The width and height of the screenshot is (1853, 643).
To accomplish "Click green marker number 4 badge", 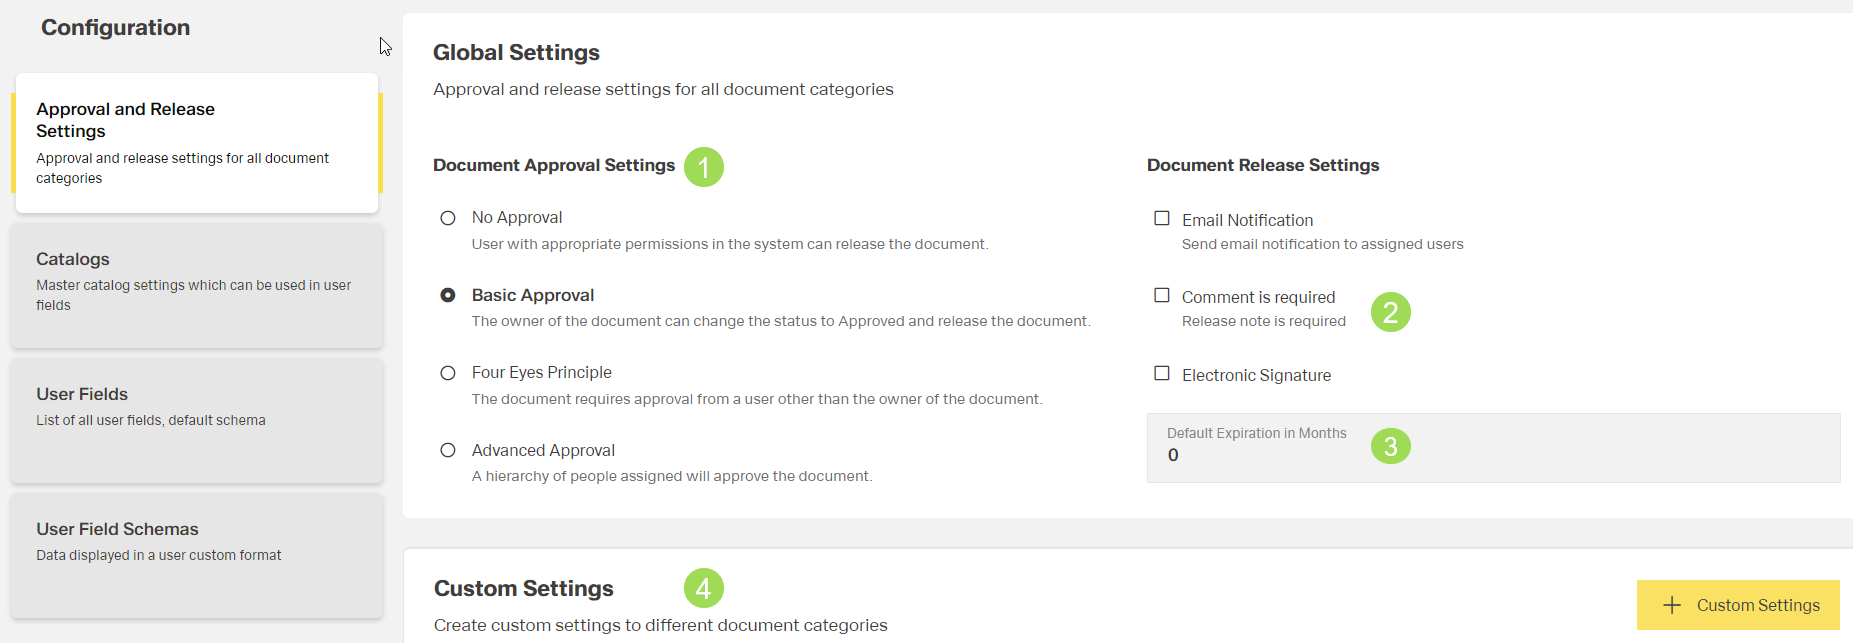I will click(x=703, y=588).
